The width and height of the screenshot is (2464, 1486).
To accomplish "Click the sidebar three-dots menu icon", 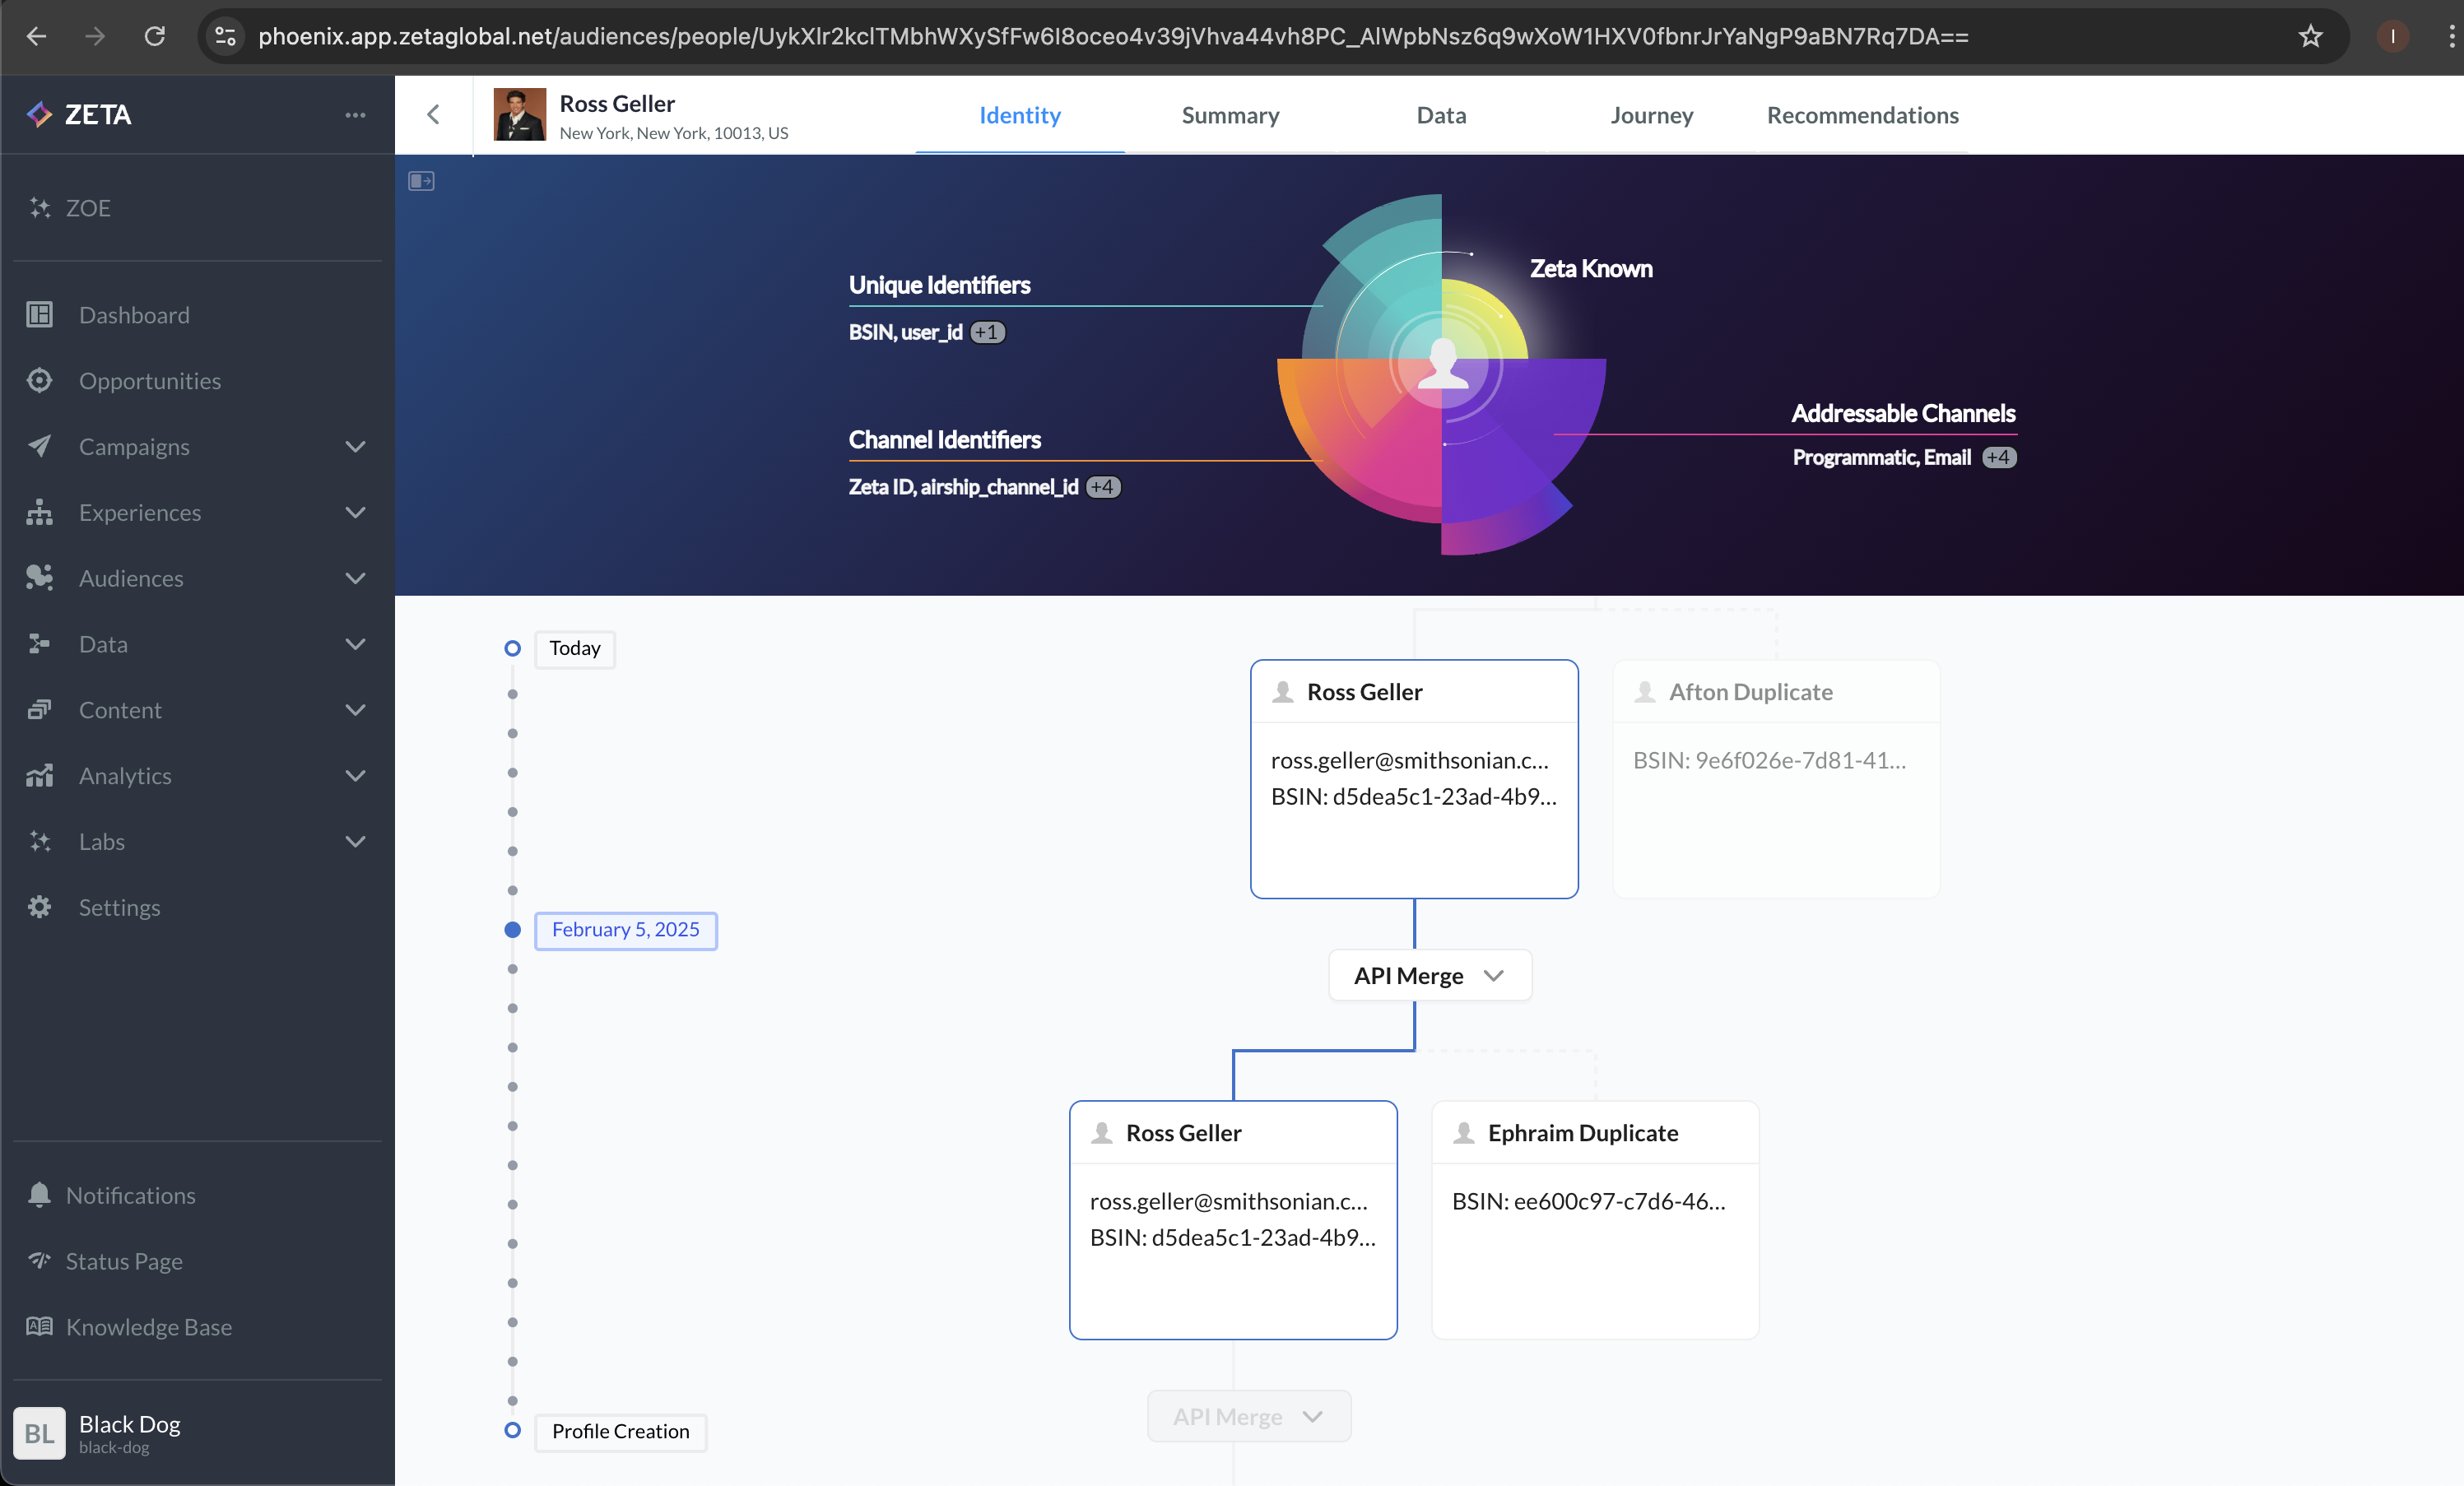I will (x=355, y=115).
